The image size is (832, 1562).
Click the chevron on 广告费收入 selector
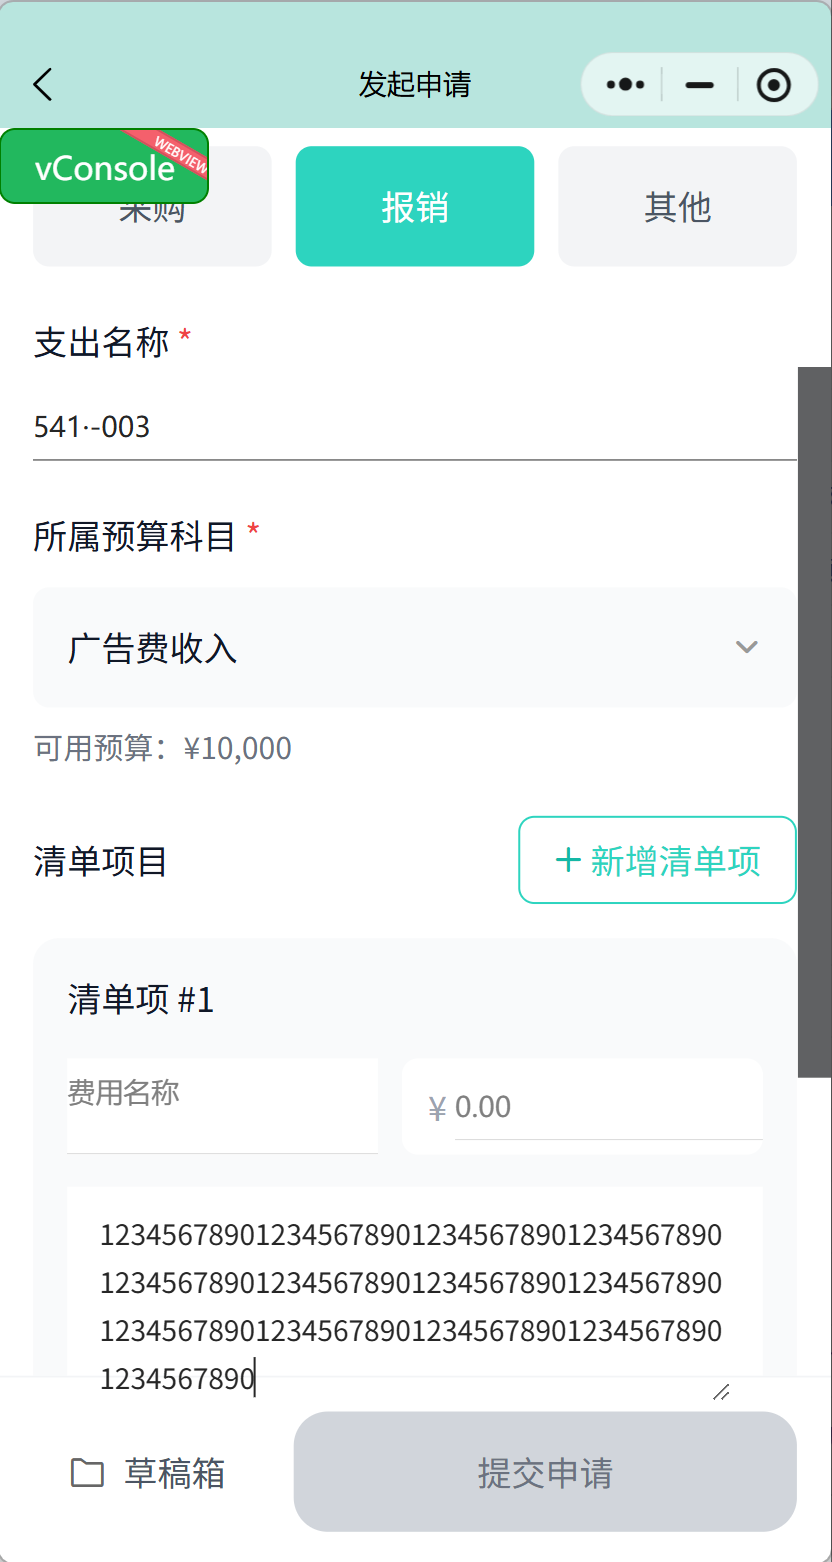pyautogui.click(x=747, y=648)
